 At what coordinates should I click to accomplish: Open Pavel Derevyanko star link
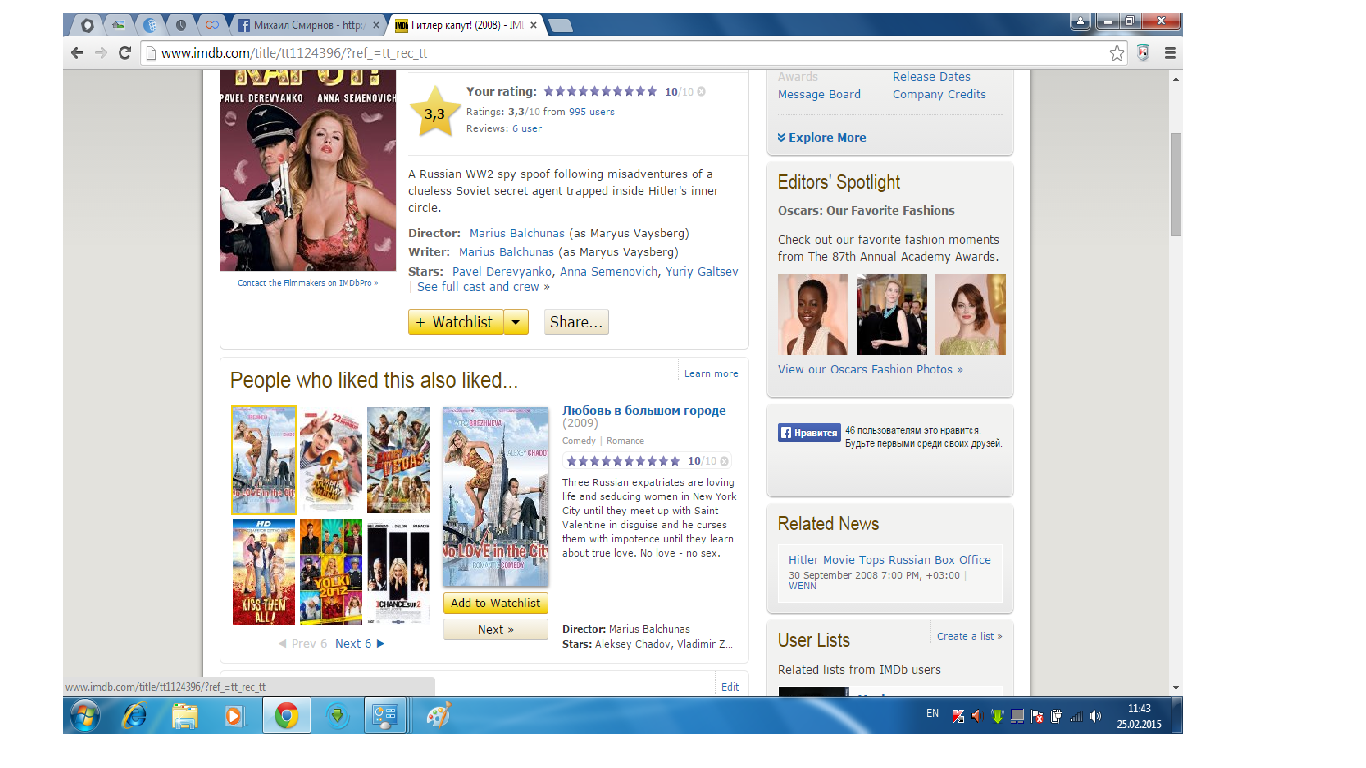pyautogui.click(x=503, y=272)
